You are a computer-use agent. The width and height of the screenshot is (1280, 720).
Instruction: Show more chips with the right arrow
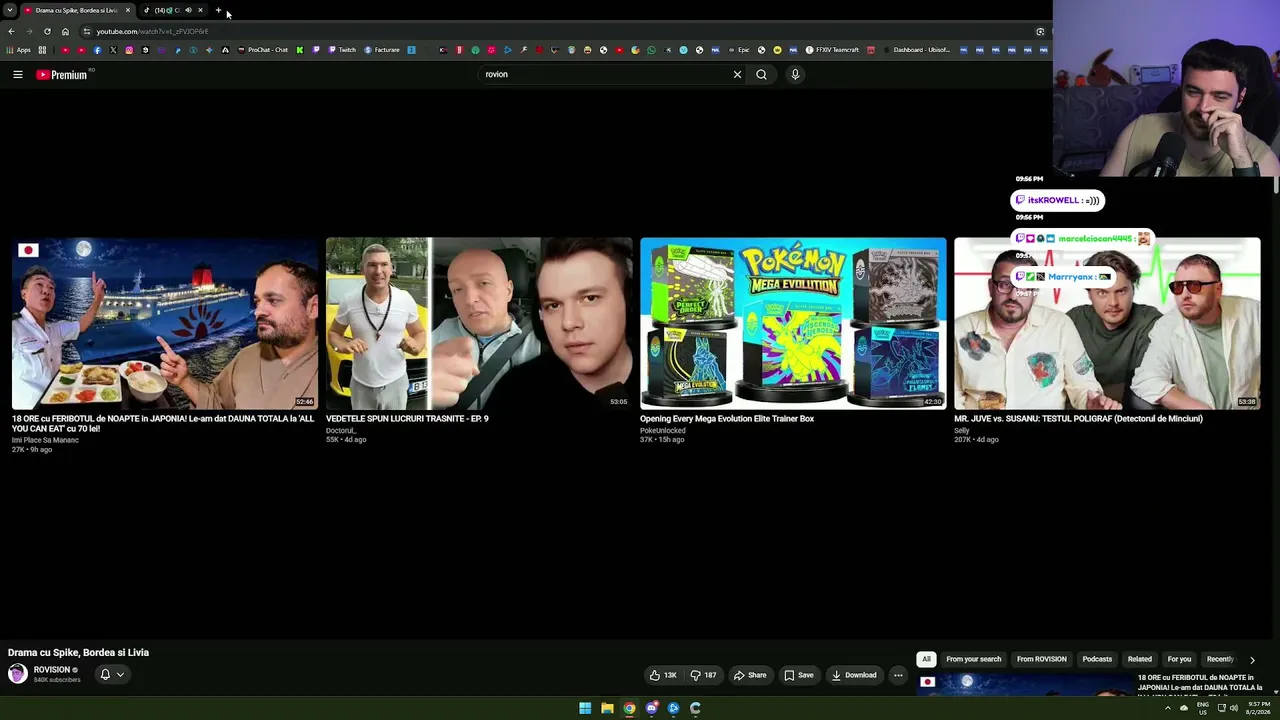coord(1252,660)
